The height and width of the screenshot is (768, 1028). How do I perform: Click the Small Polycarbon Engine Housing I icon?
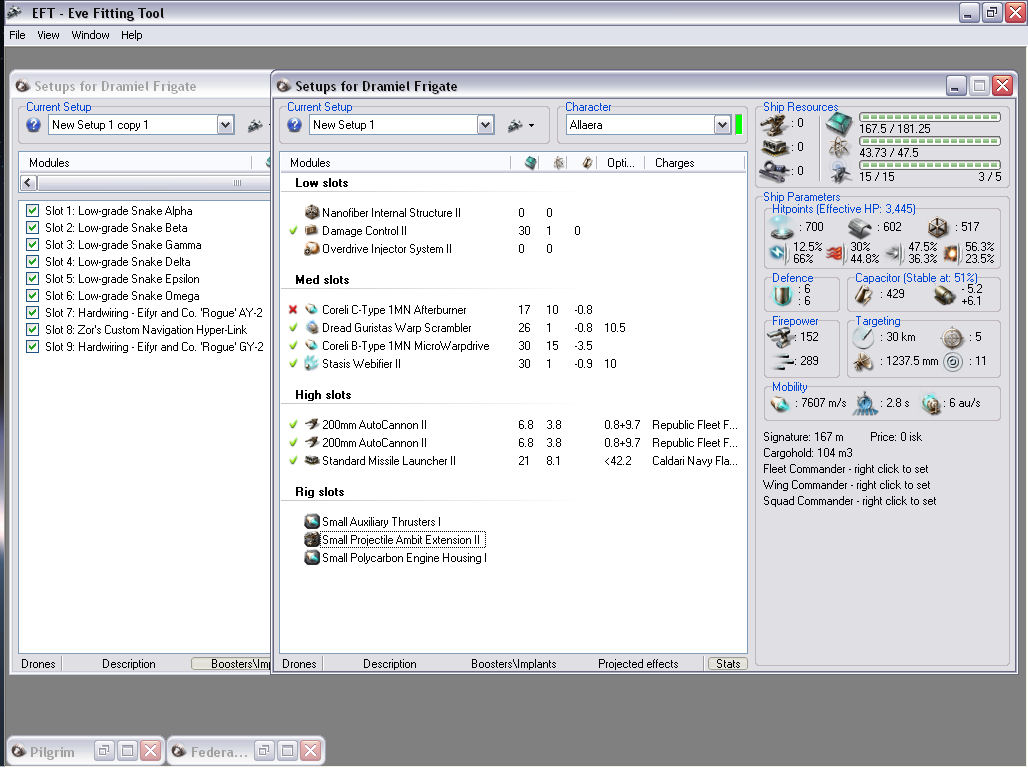click(312, 558)
